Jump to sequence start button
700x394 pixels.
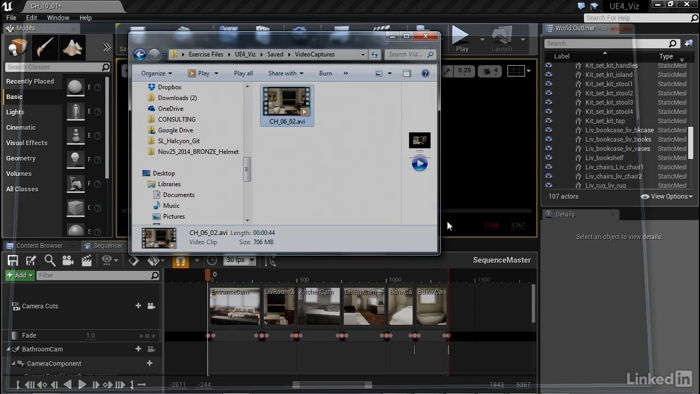click(29, 384)
